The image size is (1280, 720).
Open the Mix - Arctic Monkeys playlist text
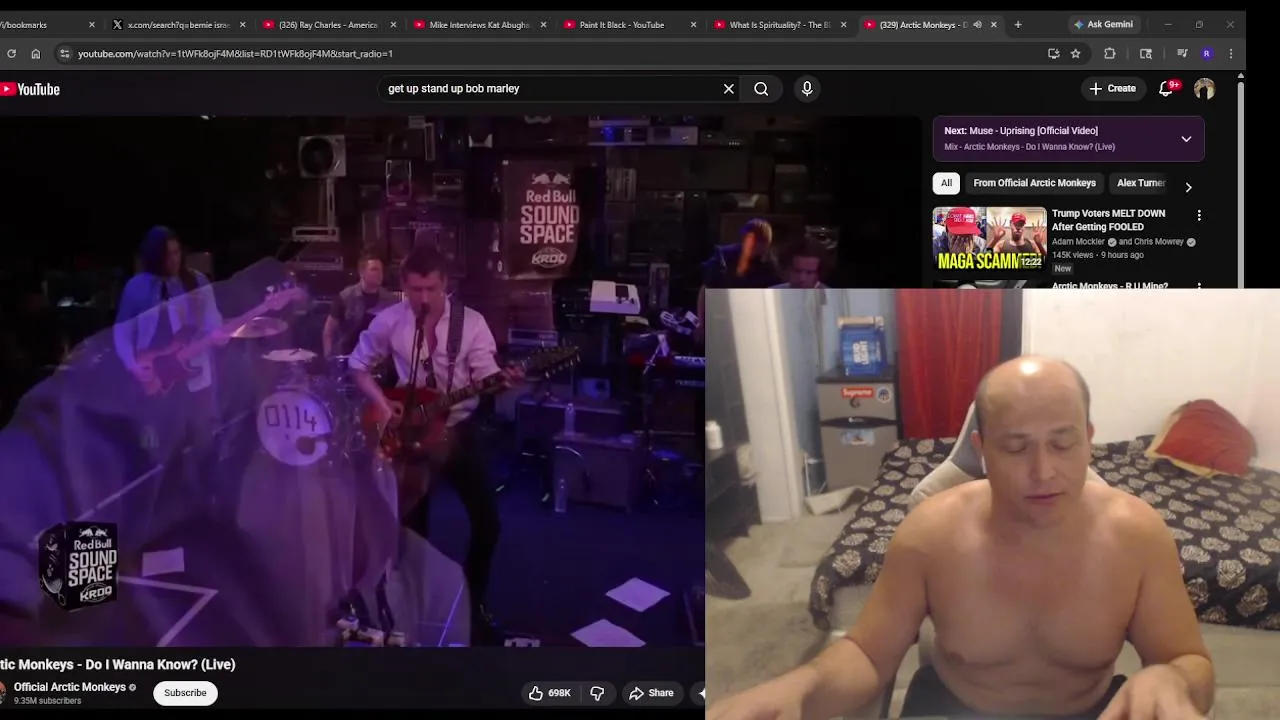(1029, 147)
